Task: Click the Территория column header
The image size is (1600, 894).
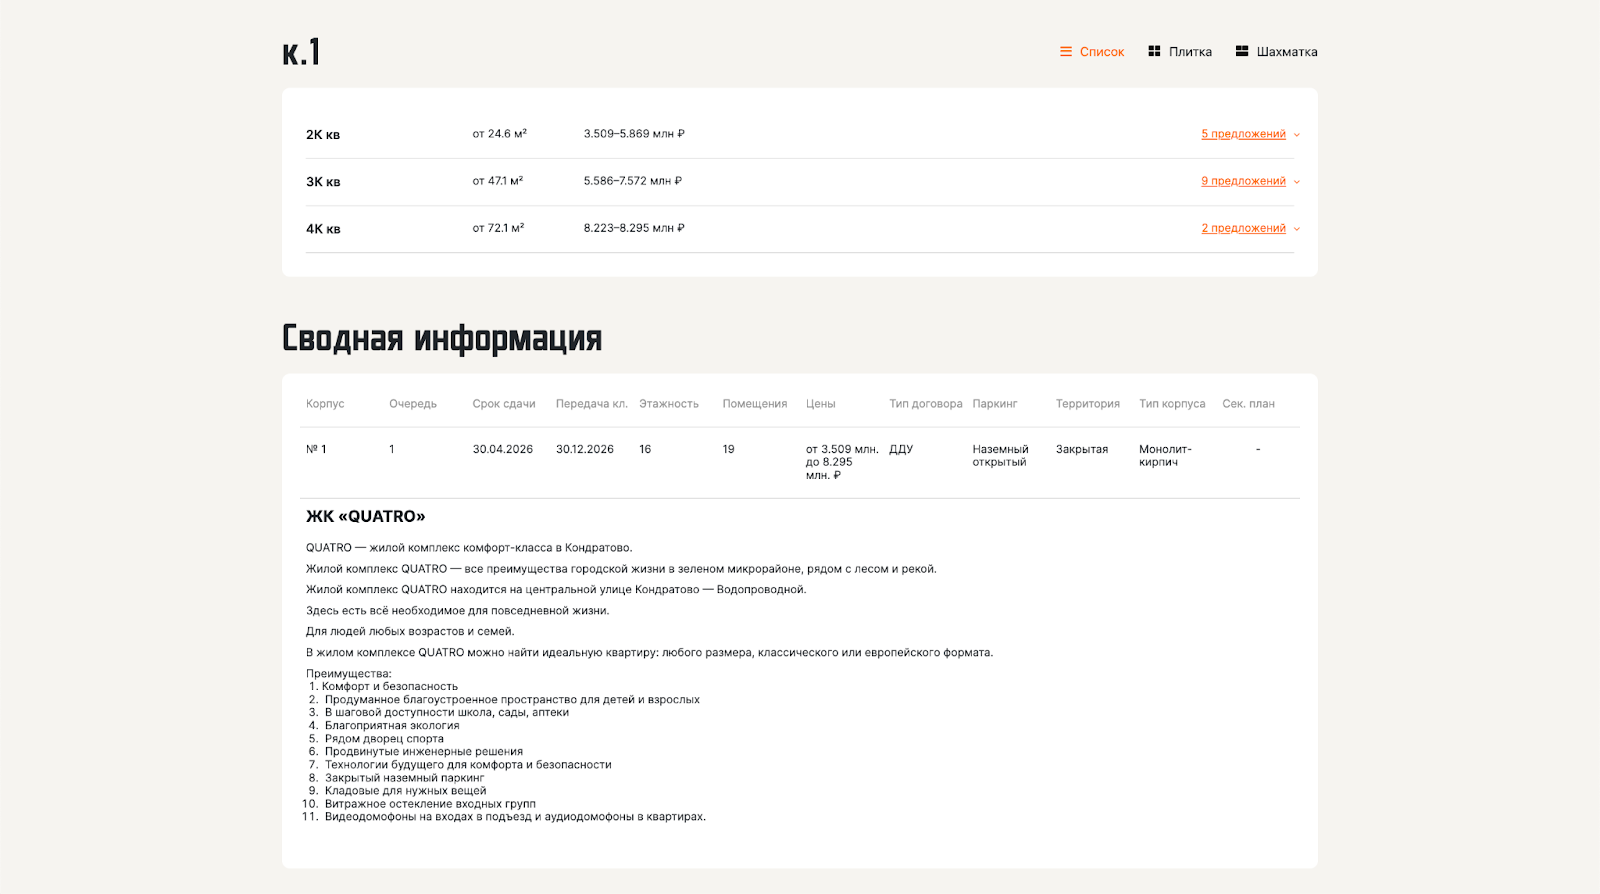Action: click(x=1088, y=404)
